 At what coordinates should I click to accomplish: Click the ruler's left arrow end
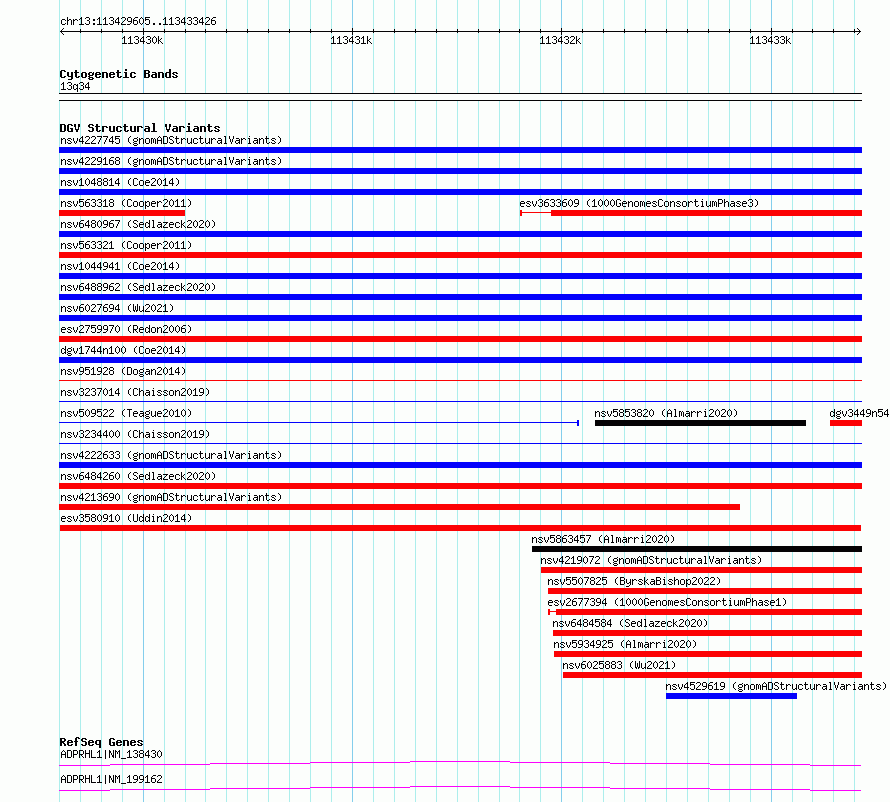click(x=62, y=31)
